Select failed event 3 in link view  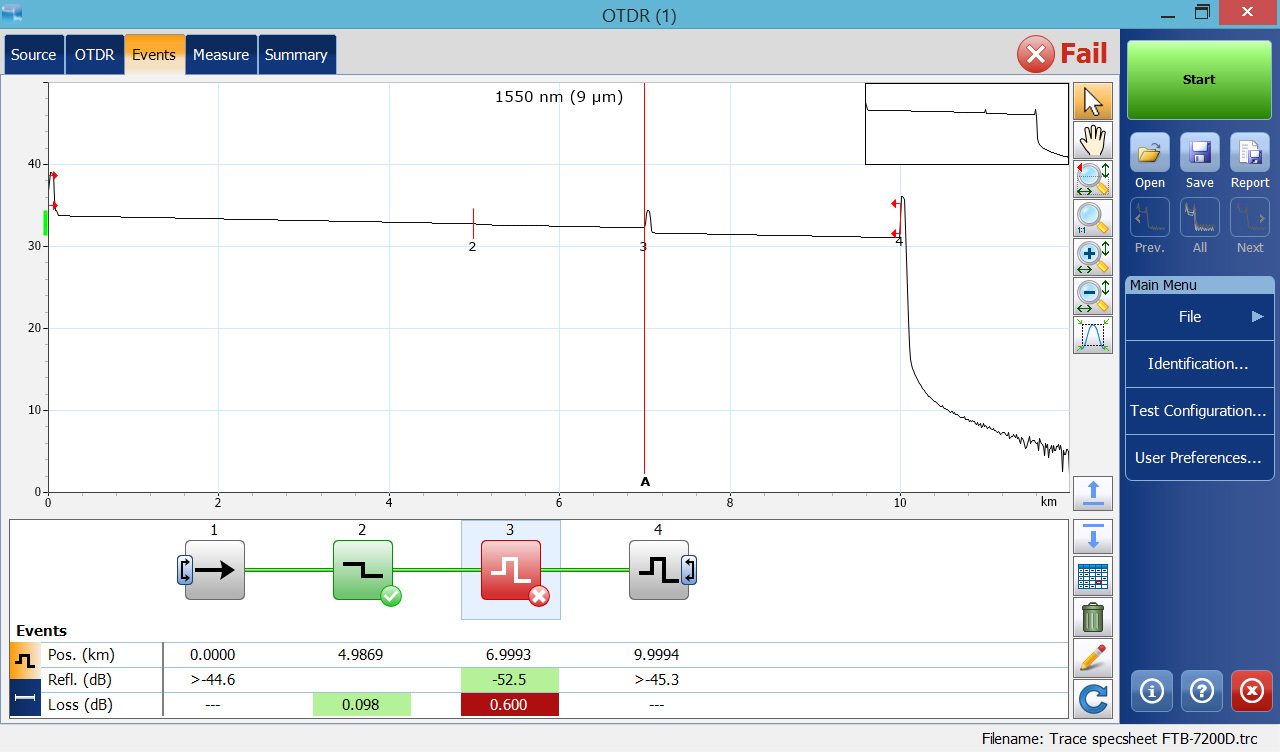[x=511, y=570]
